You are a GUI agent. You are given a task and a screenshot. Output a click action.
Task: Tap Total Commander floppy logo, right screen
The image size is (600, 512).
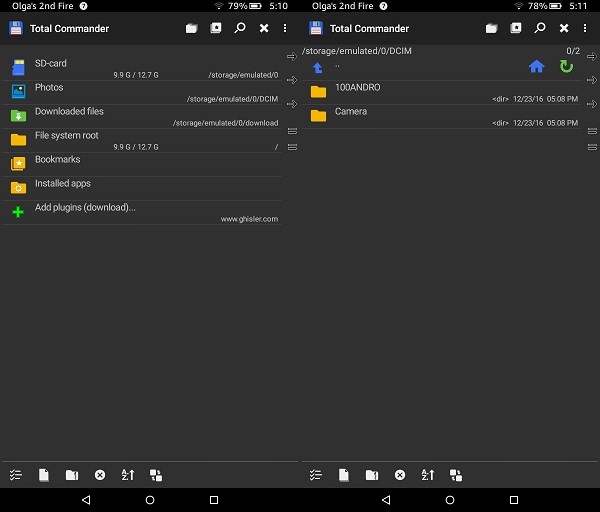point(316,28)
